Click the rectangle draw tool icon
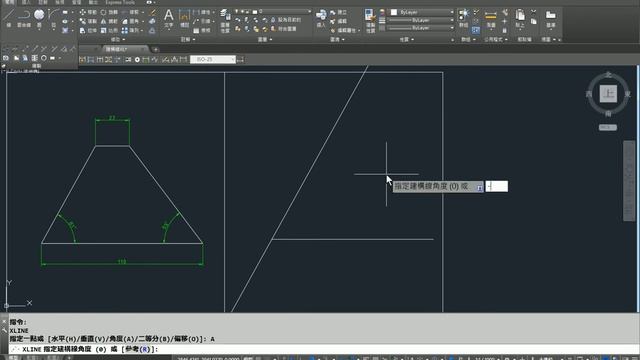This screenshot has height=360, width=640. [x=65, y=12]
